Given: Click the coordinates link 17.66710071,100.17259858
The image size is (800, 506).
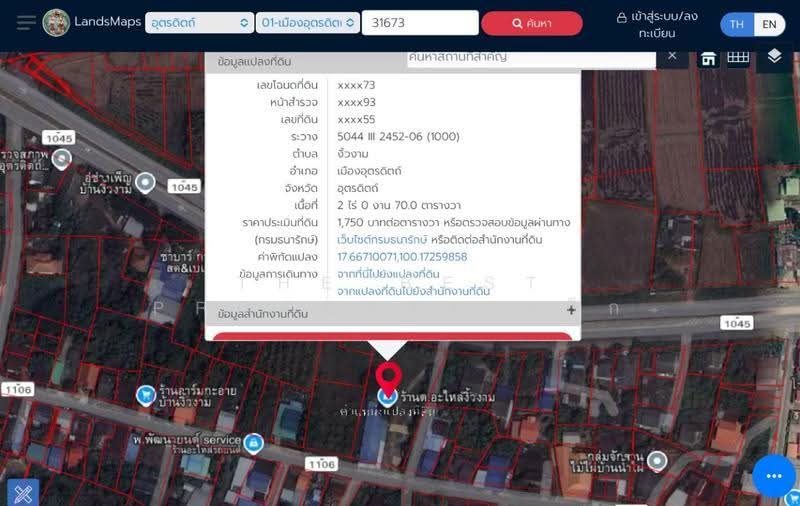Looking at the screenshot, I should 402,257.
